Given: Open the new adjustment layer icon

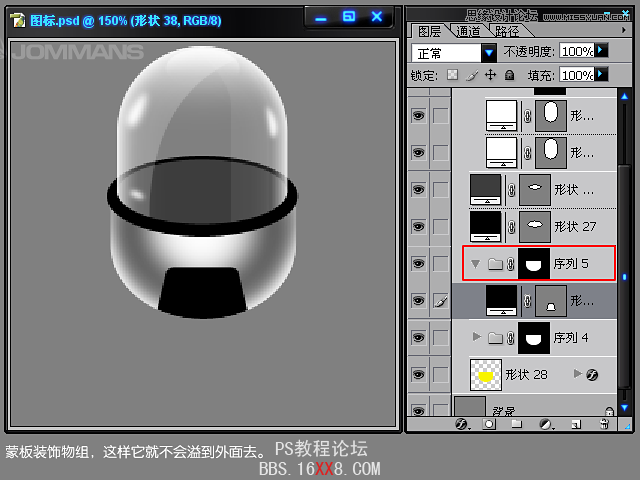Looking at the screenshot, I should 546,424.
